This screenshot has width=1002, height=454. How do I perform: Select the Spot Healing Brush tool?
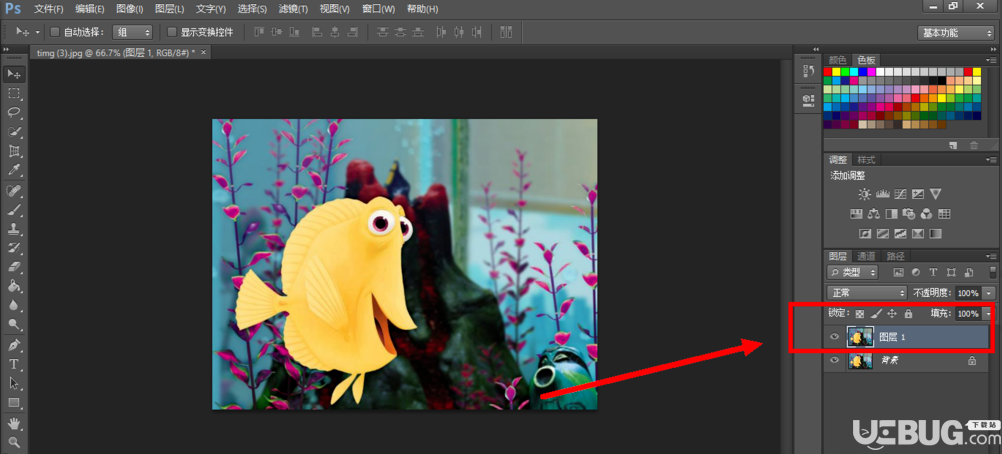(x=13, y=191)
